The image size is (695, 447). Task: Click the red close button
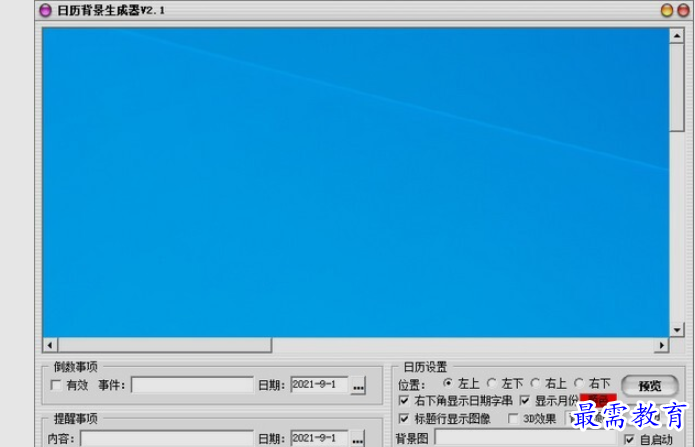pyautogui.click(x=683, y=10)
